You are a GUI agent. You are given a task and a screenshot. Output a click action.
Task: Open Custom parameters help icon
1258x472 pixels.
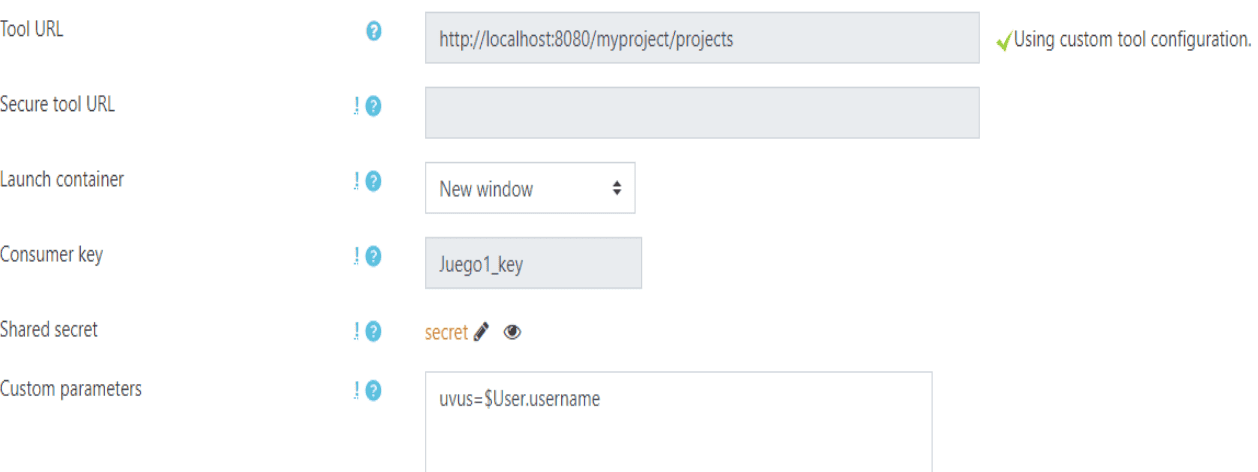point(373,392)
